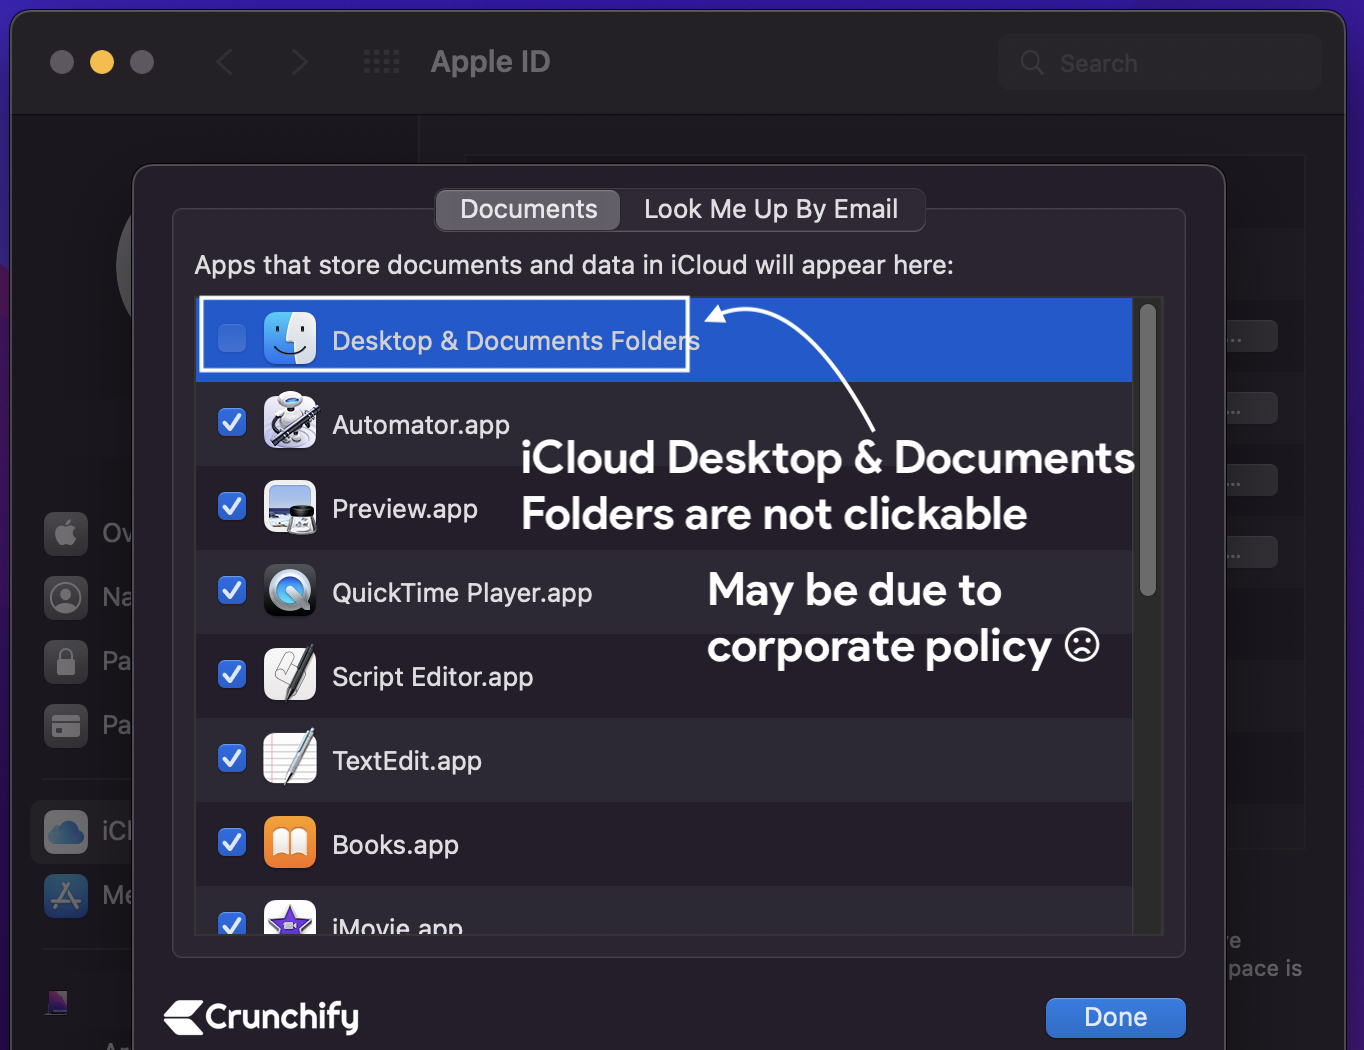Click the TextEdit notepad icon
The width and height of the screenshot is (1364, 1050).
tap(290, 757)
